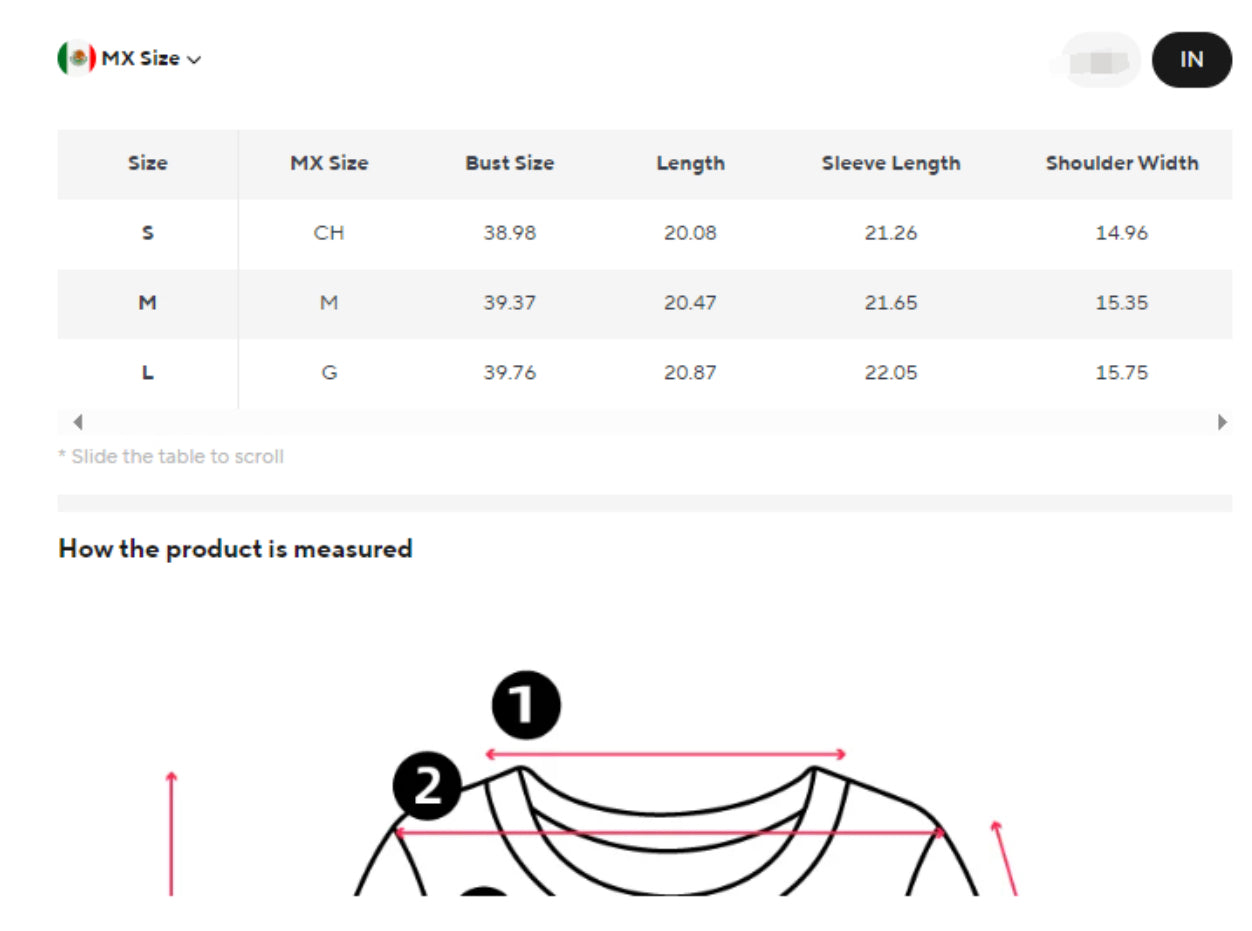Choose the bold L size row label
Image resolution: width=1252 pixels, height=931 pixels.
click(x=148, y=374)
